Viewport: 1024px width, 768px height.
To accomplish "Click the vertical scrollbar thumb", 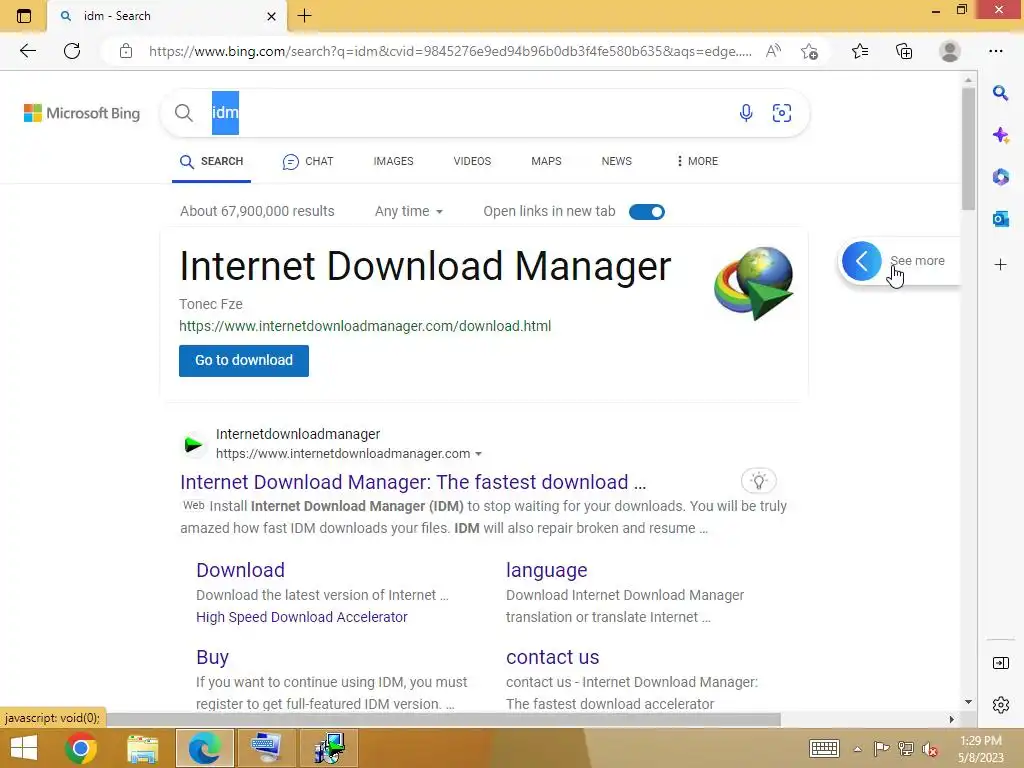I will coord(968,148).
